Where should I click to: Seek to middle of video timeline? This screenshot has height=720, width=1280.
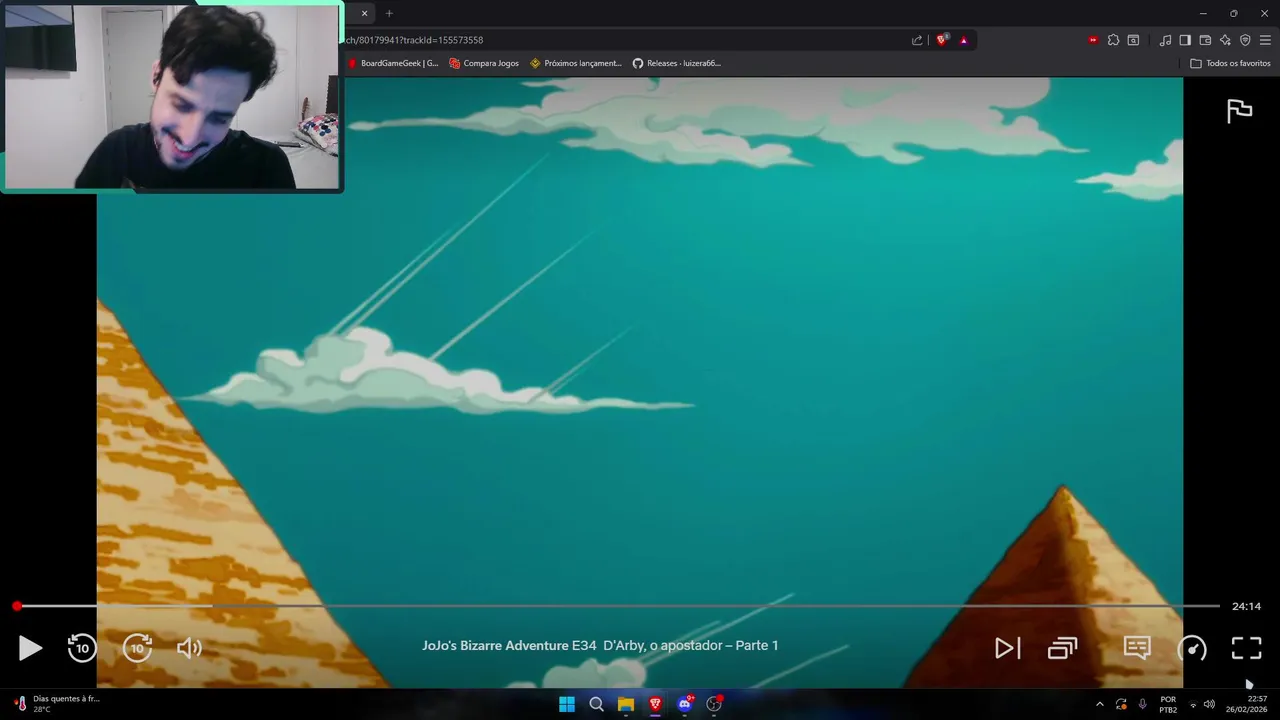[616, 606]
